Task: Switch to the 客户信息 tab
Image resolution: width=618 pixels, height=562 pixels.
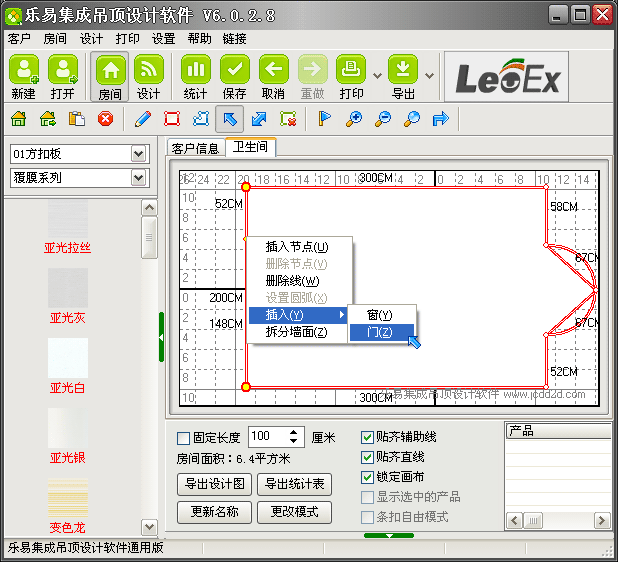Action: coord(195,148)
